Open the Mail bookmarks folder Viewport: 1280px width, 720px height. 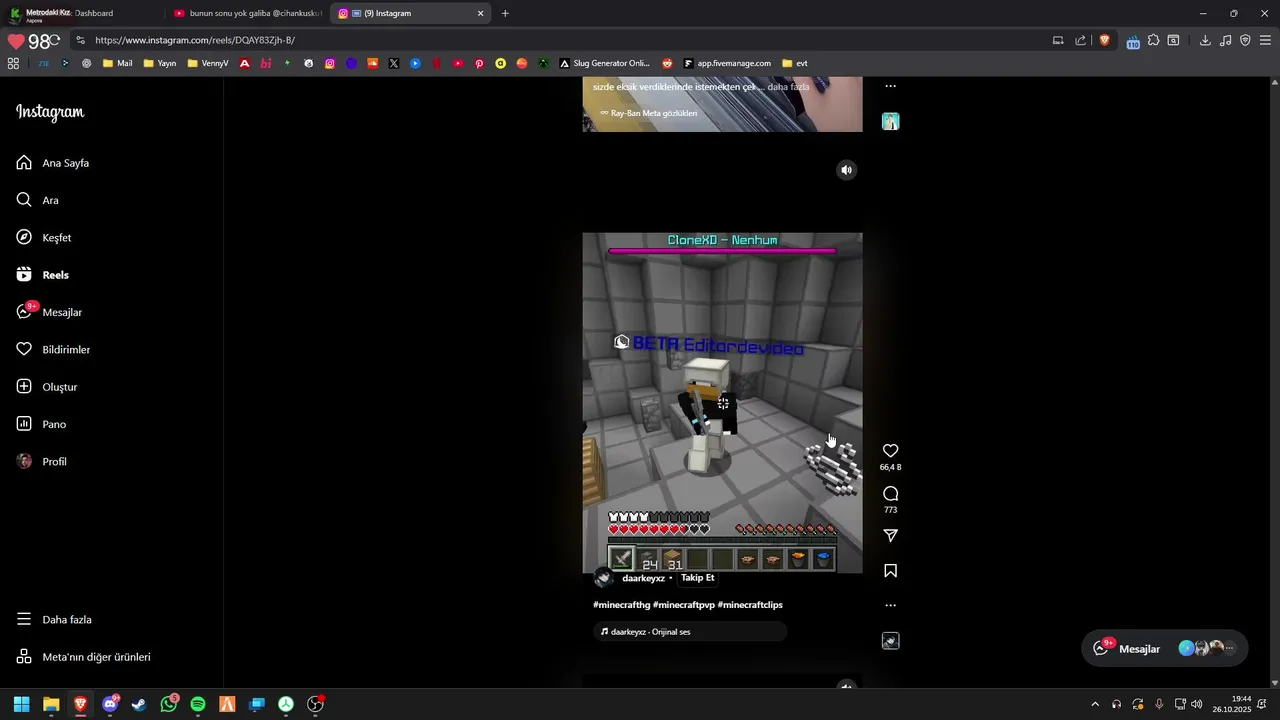pyautogui.click(x=117, y=63)
